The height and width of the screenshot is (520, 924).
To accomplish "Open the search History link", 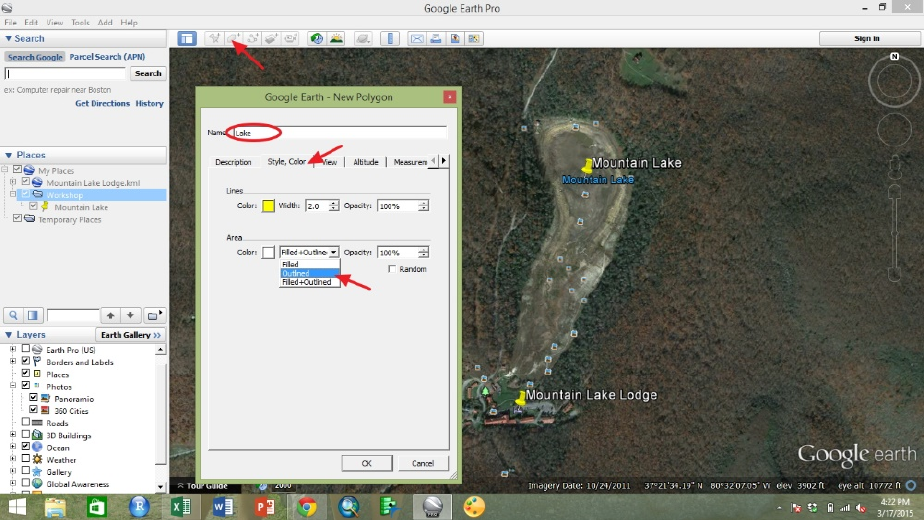I will (x=150, y=103).
